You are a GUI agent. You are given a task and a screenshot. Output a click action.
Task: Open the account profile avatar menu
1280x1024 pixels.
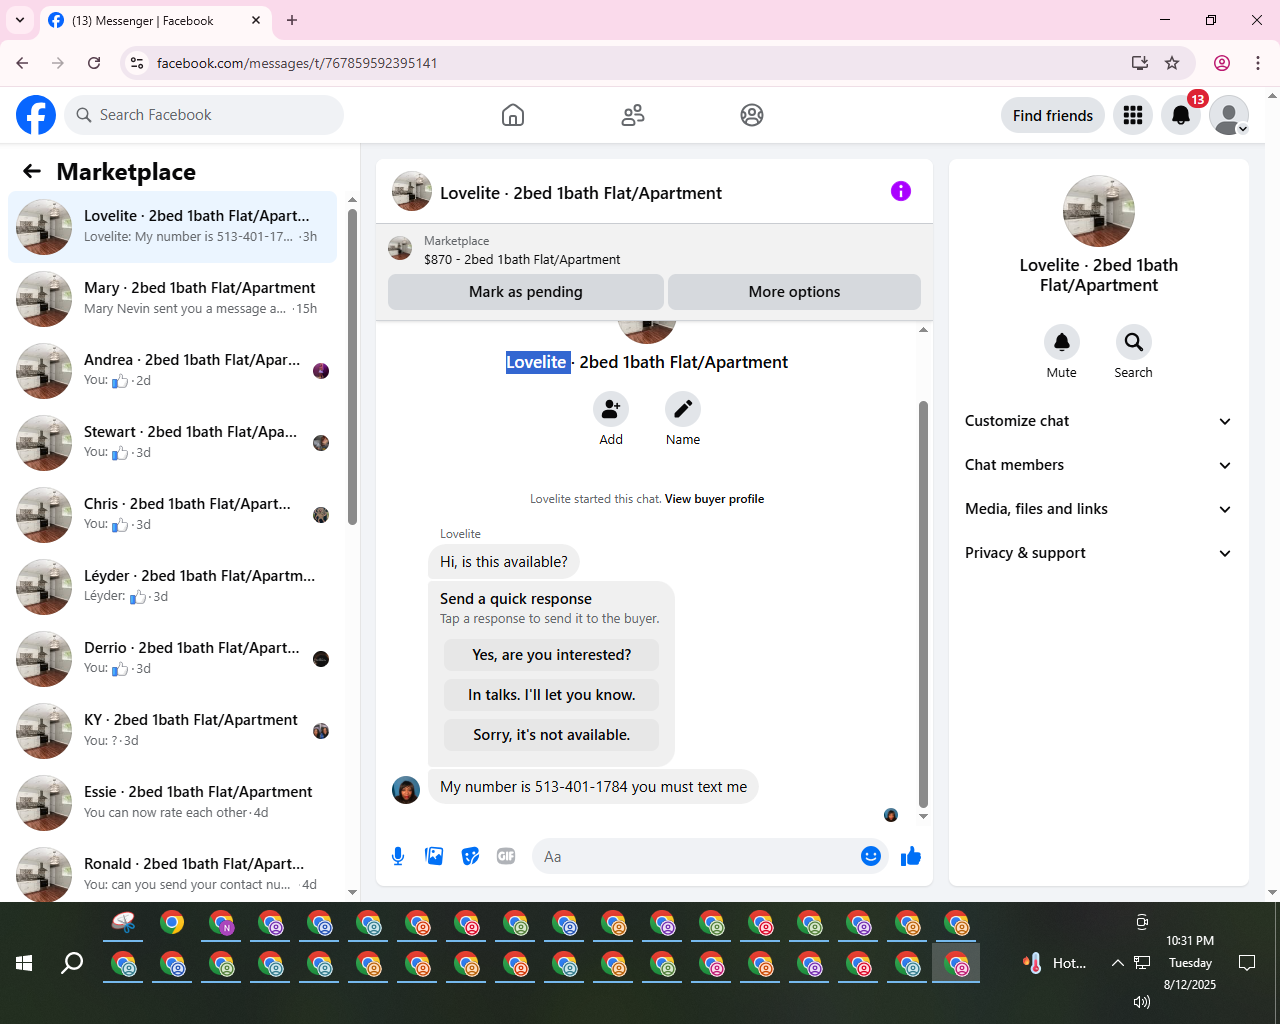[x=1229, y=115]
